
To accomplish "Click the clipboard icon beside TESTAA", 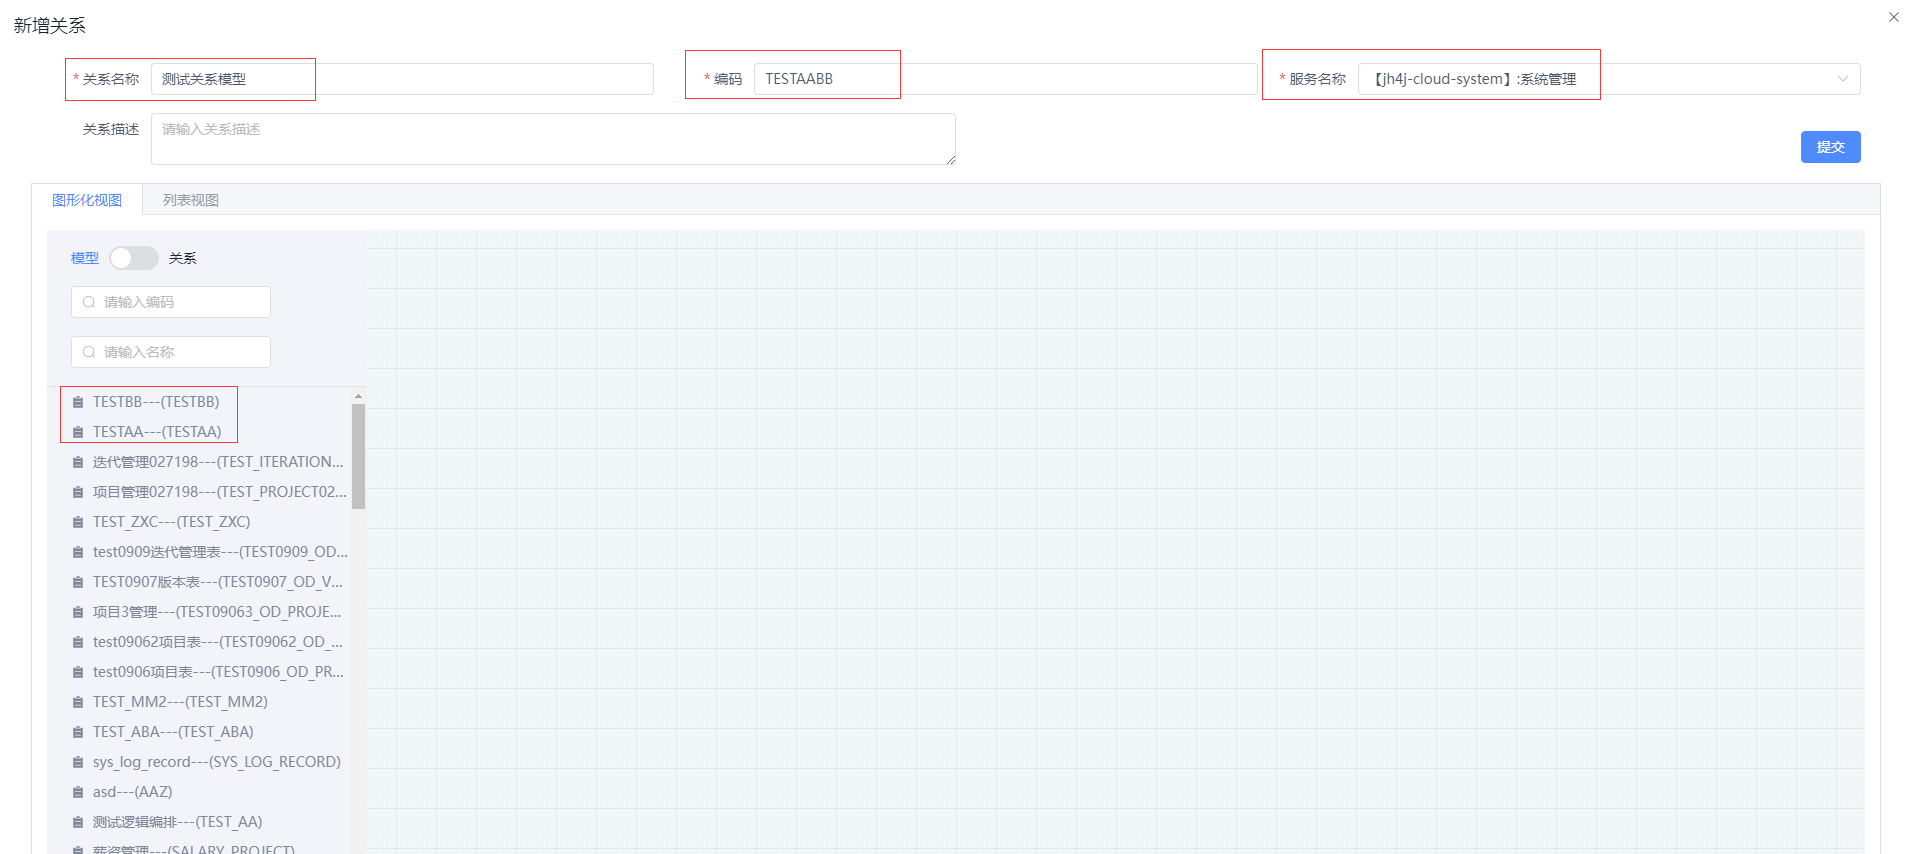I will [78, 432].
